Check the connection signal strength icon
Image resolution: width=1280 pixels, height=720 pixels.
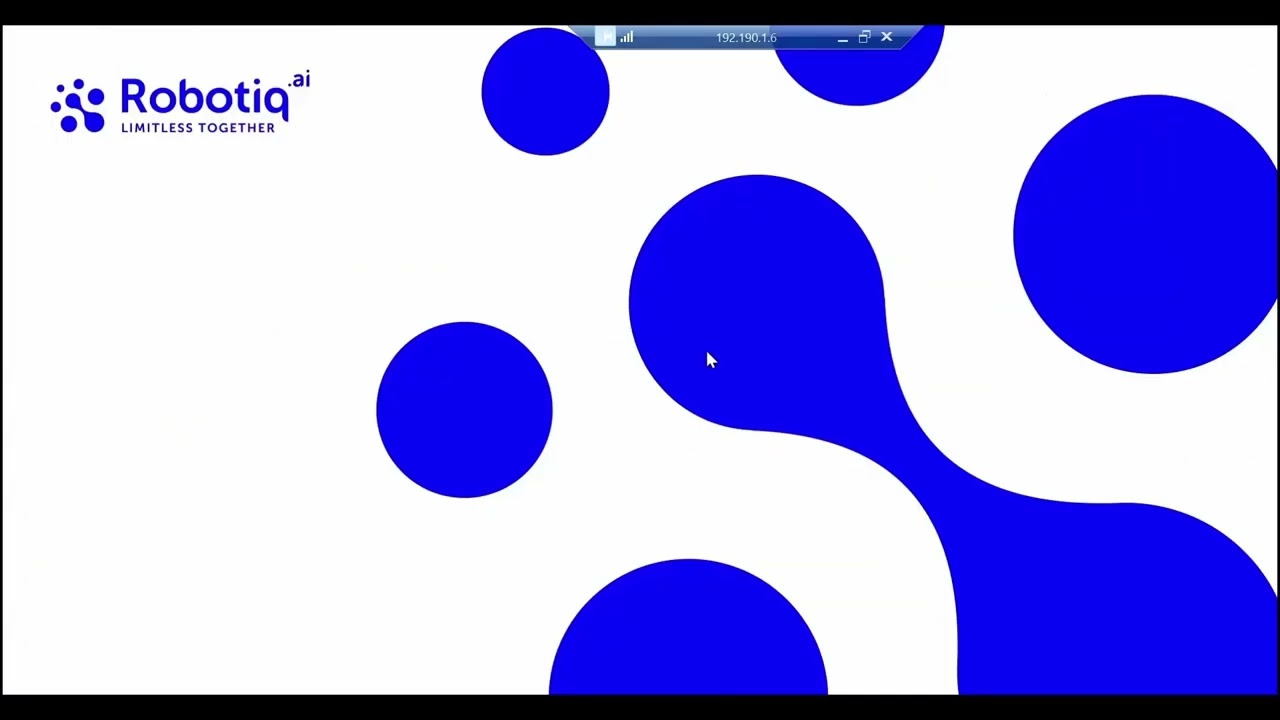tap(627, 38)
